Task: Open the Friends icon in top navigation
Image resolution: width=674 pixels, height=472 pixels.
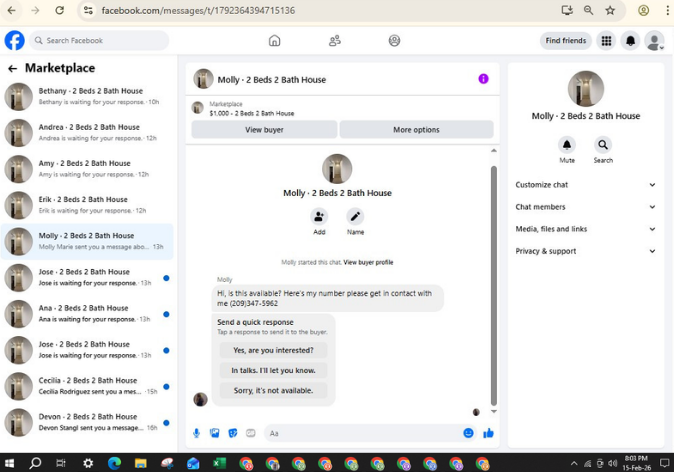Action: (334, 40)
